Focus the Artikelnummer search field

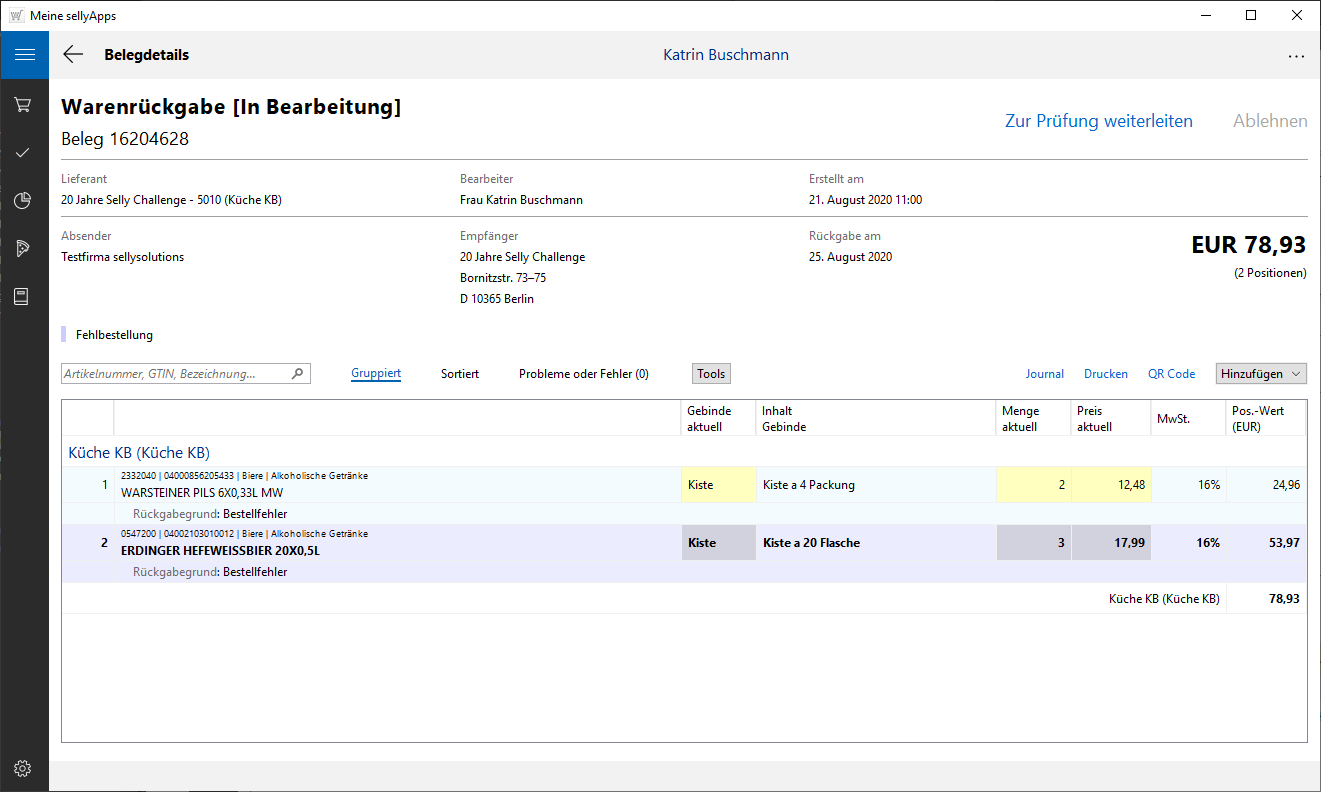point(175,374)
